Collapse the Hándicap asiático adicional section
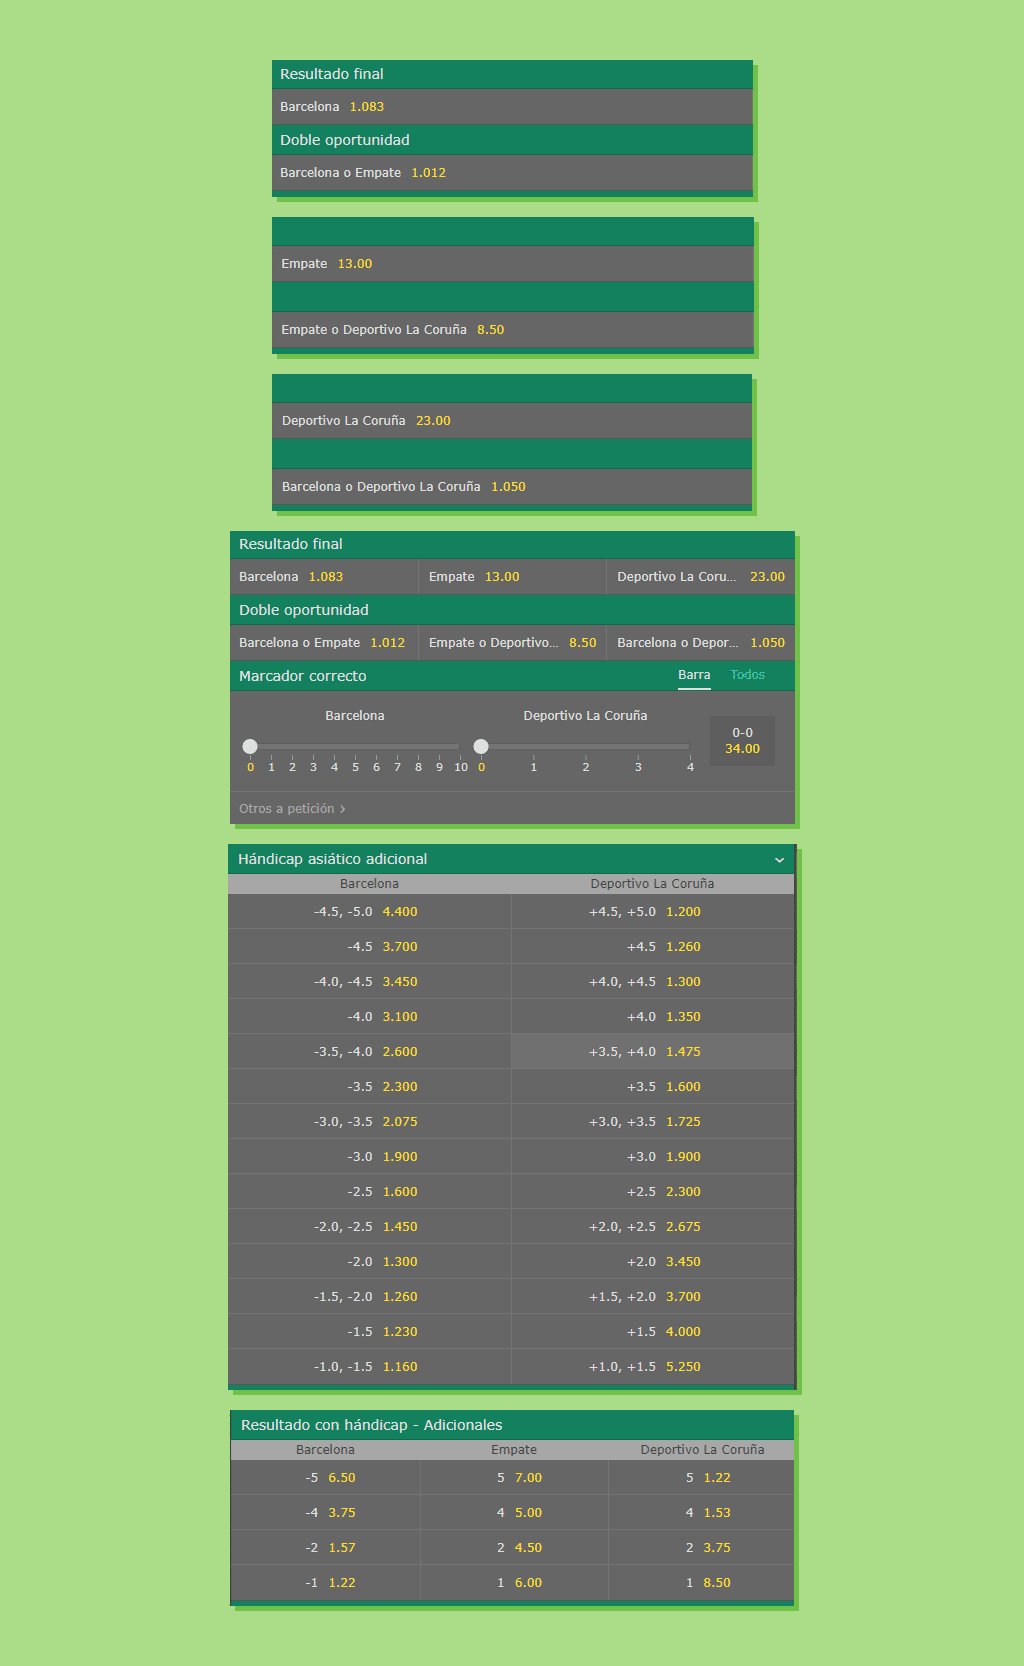Screen dimensions: 1024x1666 pyautogui.click(x=779, y=860)
